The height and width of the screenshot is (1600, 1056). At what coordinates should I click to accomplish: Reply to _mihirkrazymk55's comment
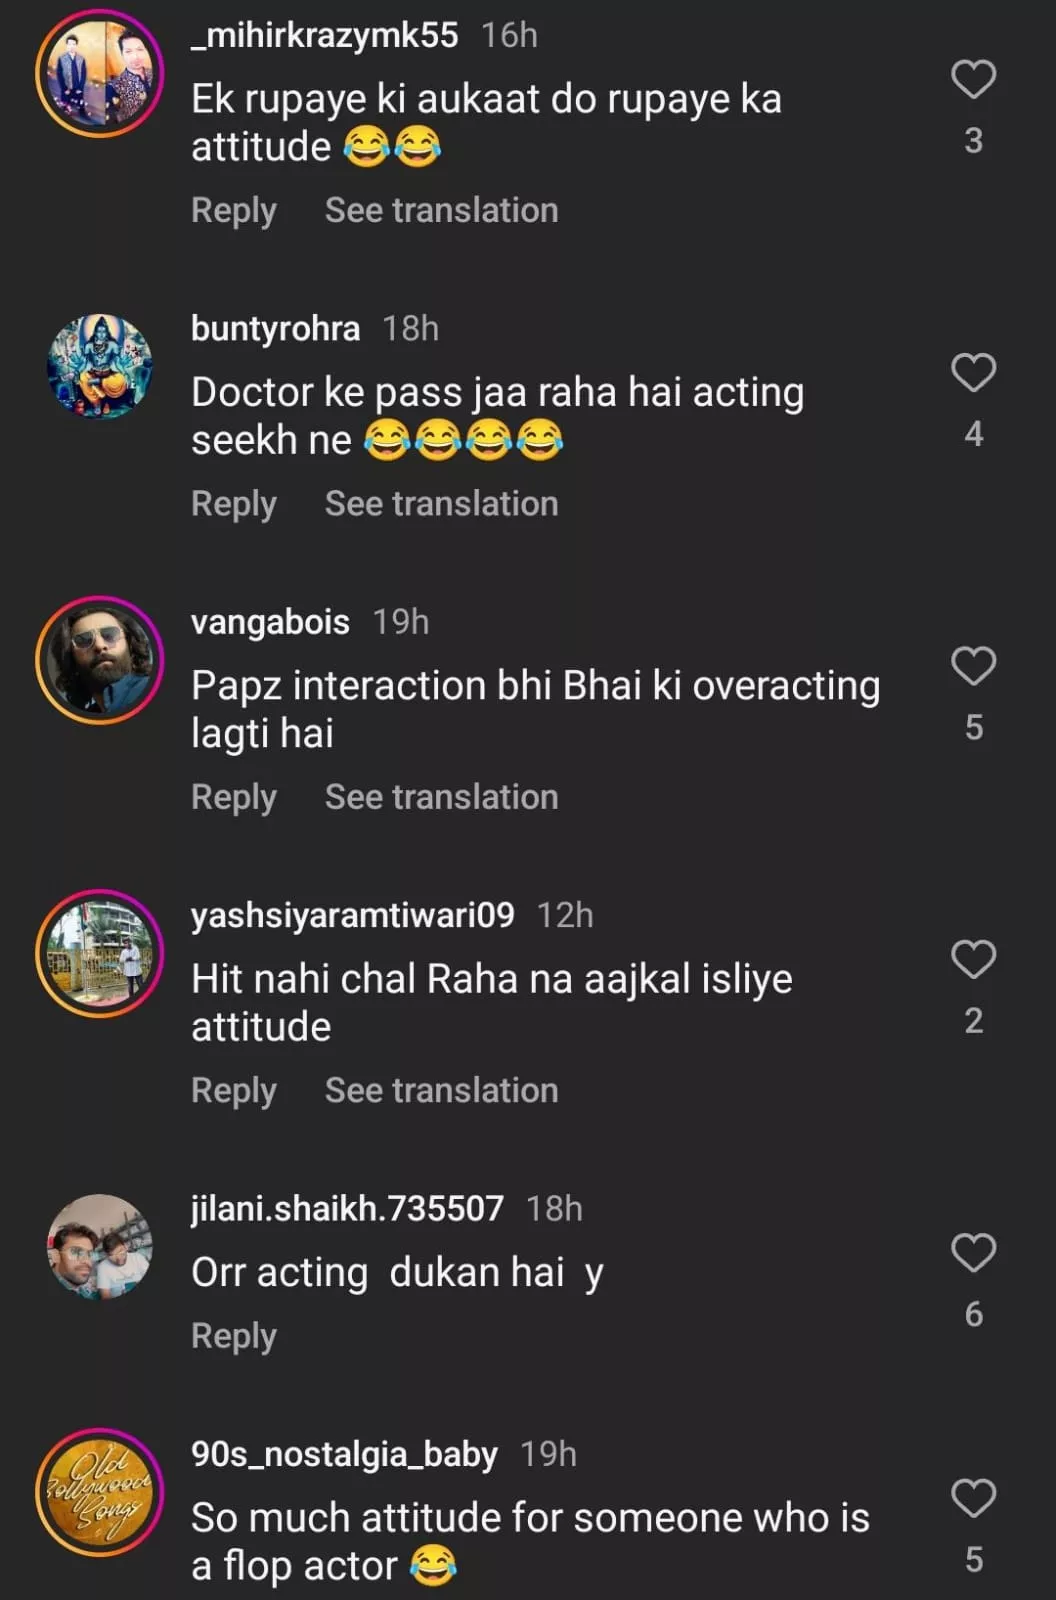click(x=234, y=211)
